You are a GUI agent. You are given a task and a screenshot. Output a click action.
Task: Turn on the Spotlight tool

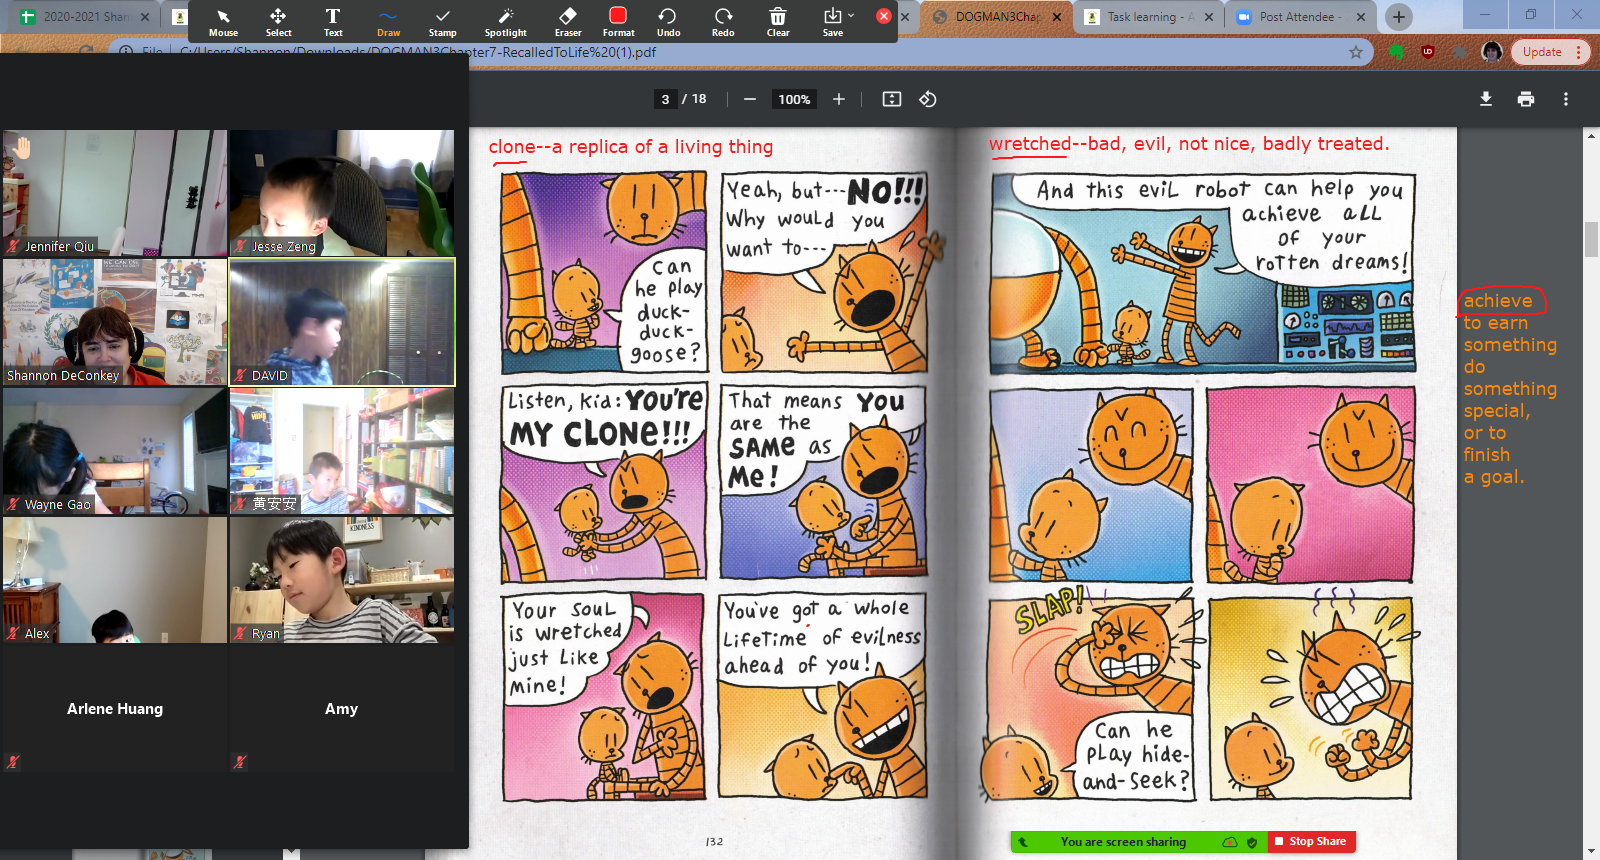[x=506, y=22]
